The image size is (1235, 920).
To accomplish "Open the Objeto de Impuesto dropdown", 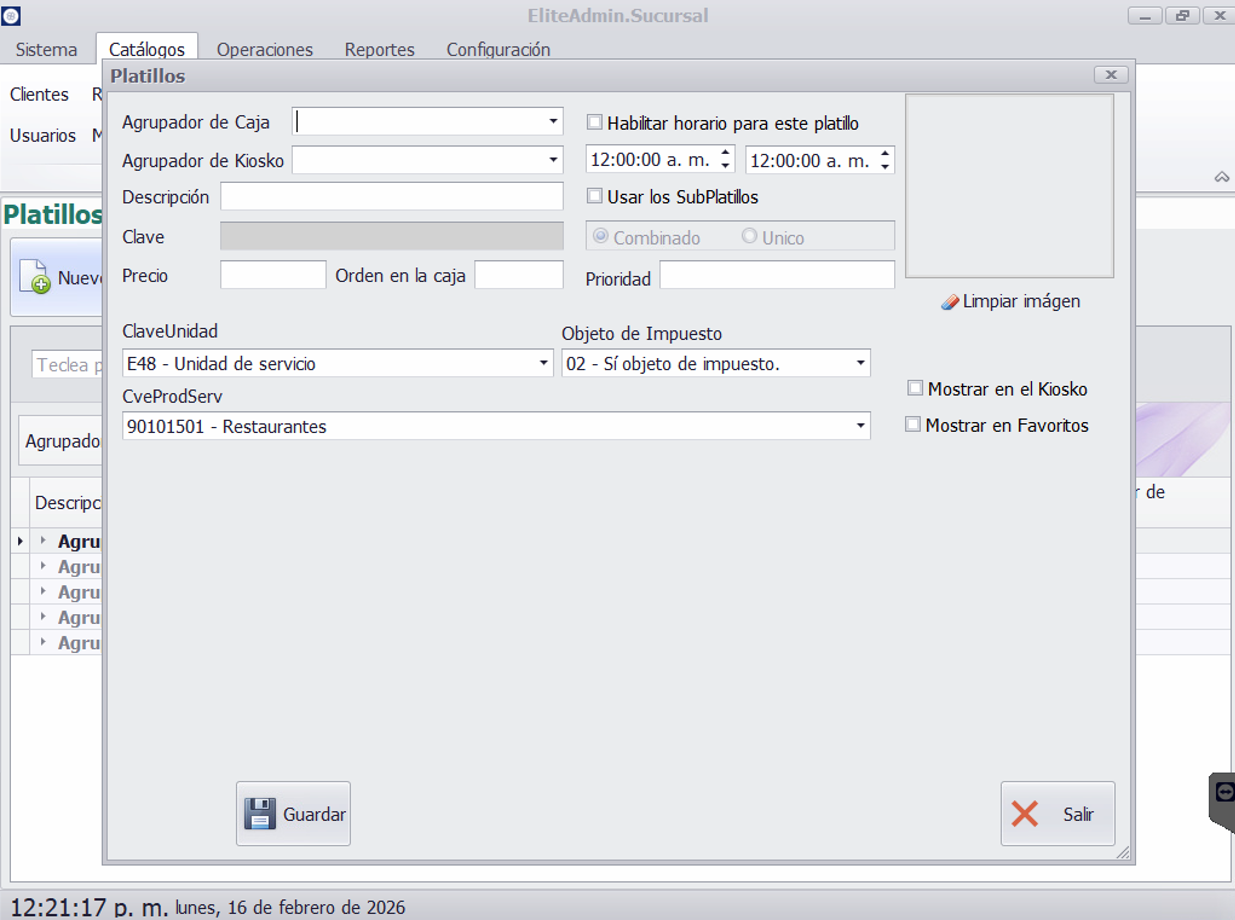I will pos(860,363).
